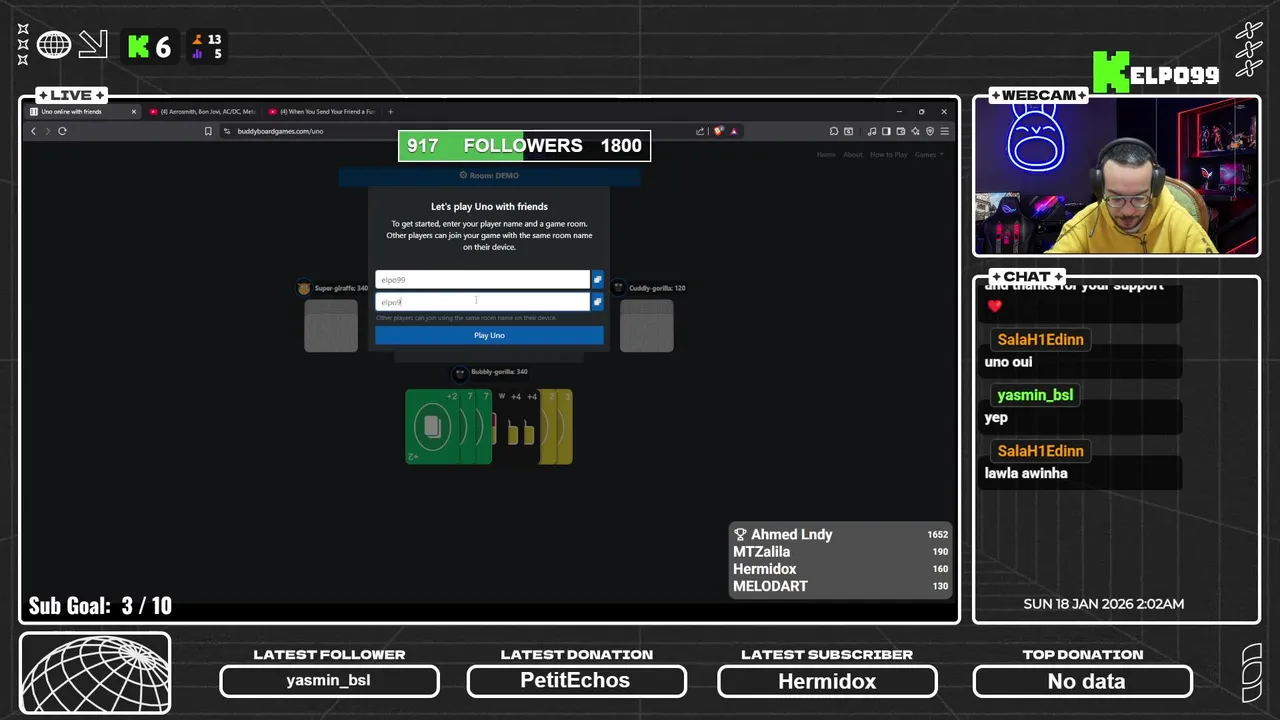The image size is (1280, 720).
Task: Click the webcam feed thumbnail
Action: pyautogui.click(x=1117, y=177)
